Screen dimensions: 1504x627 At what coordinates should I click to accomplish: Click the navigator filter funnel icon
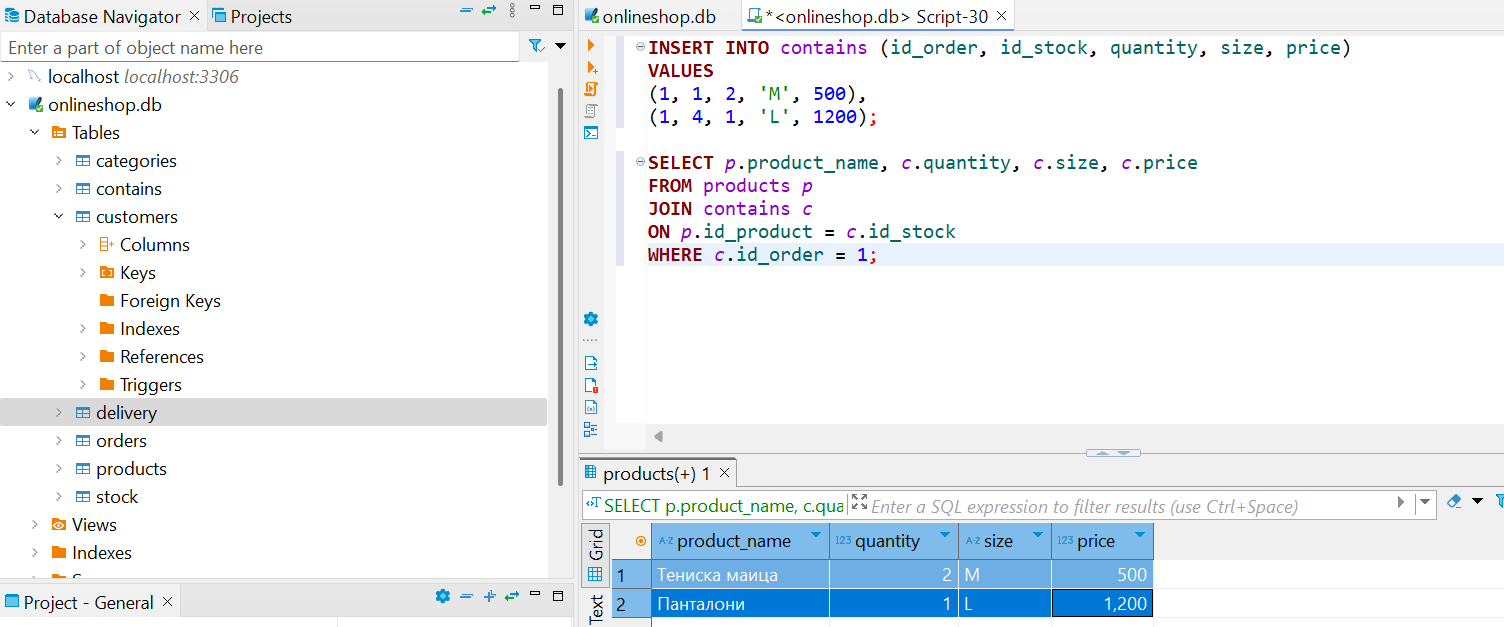pos(536,46)
